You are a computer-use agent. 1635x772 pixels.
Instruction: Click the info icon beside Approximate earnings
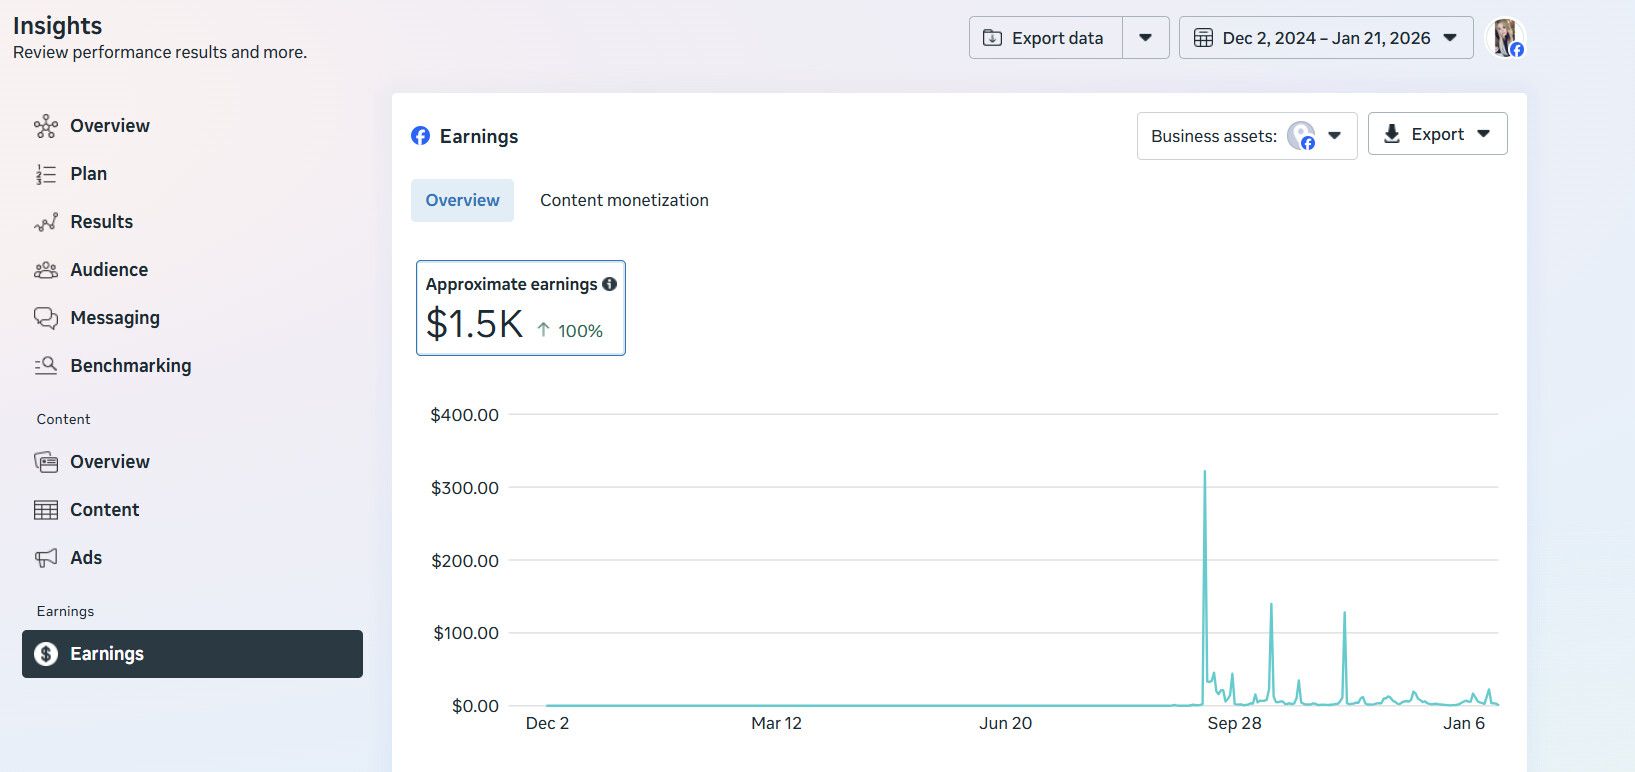(609, 284)
